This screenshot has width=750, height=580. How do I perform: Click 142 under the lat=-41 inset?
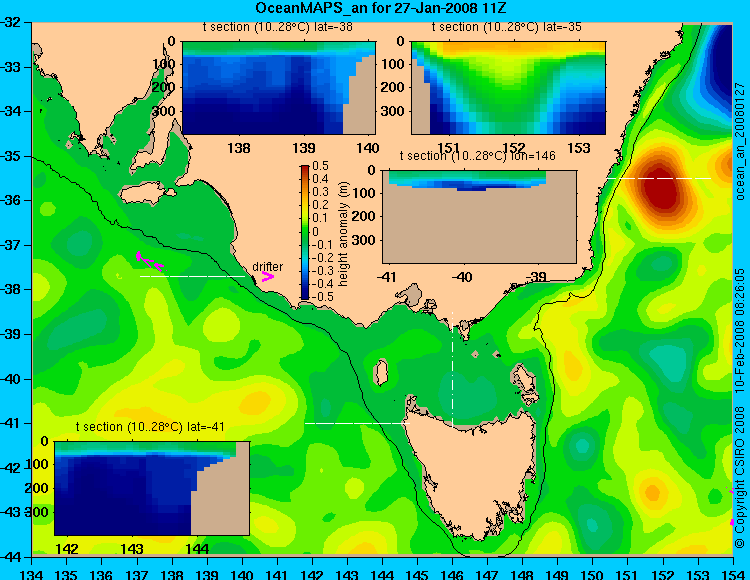click(x=66, y=549)
